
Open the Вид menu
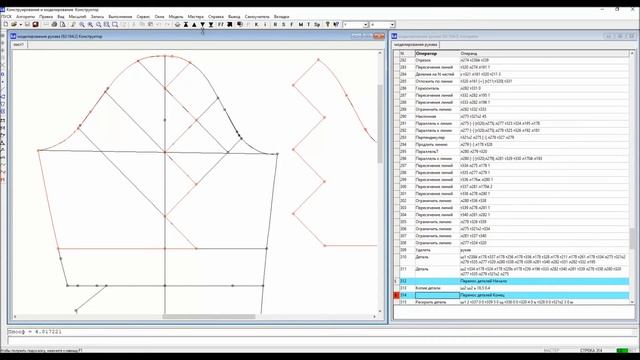(61, 17)
